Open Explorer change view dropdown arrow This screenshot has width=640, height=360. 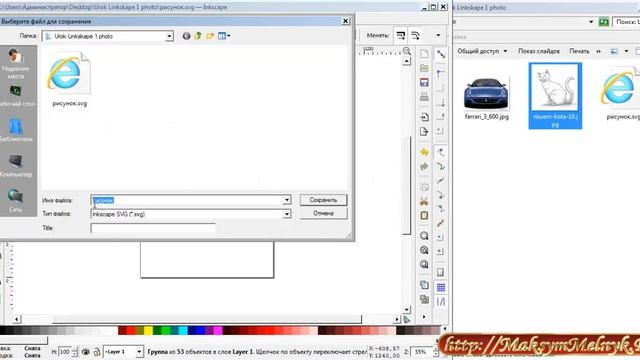[x=626, y=51]
